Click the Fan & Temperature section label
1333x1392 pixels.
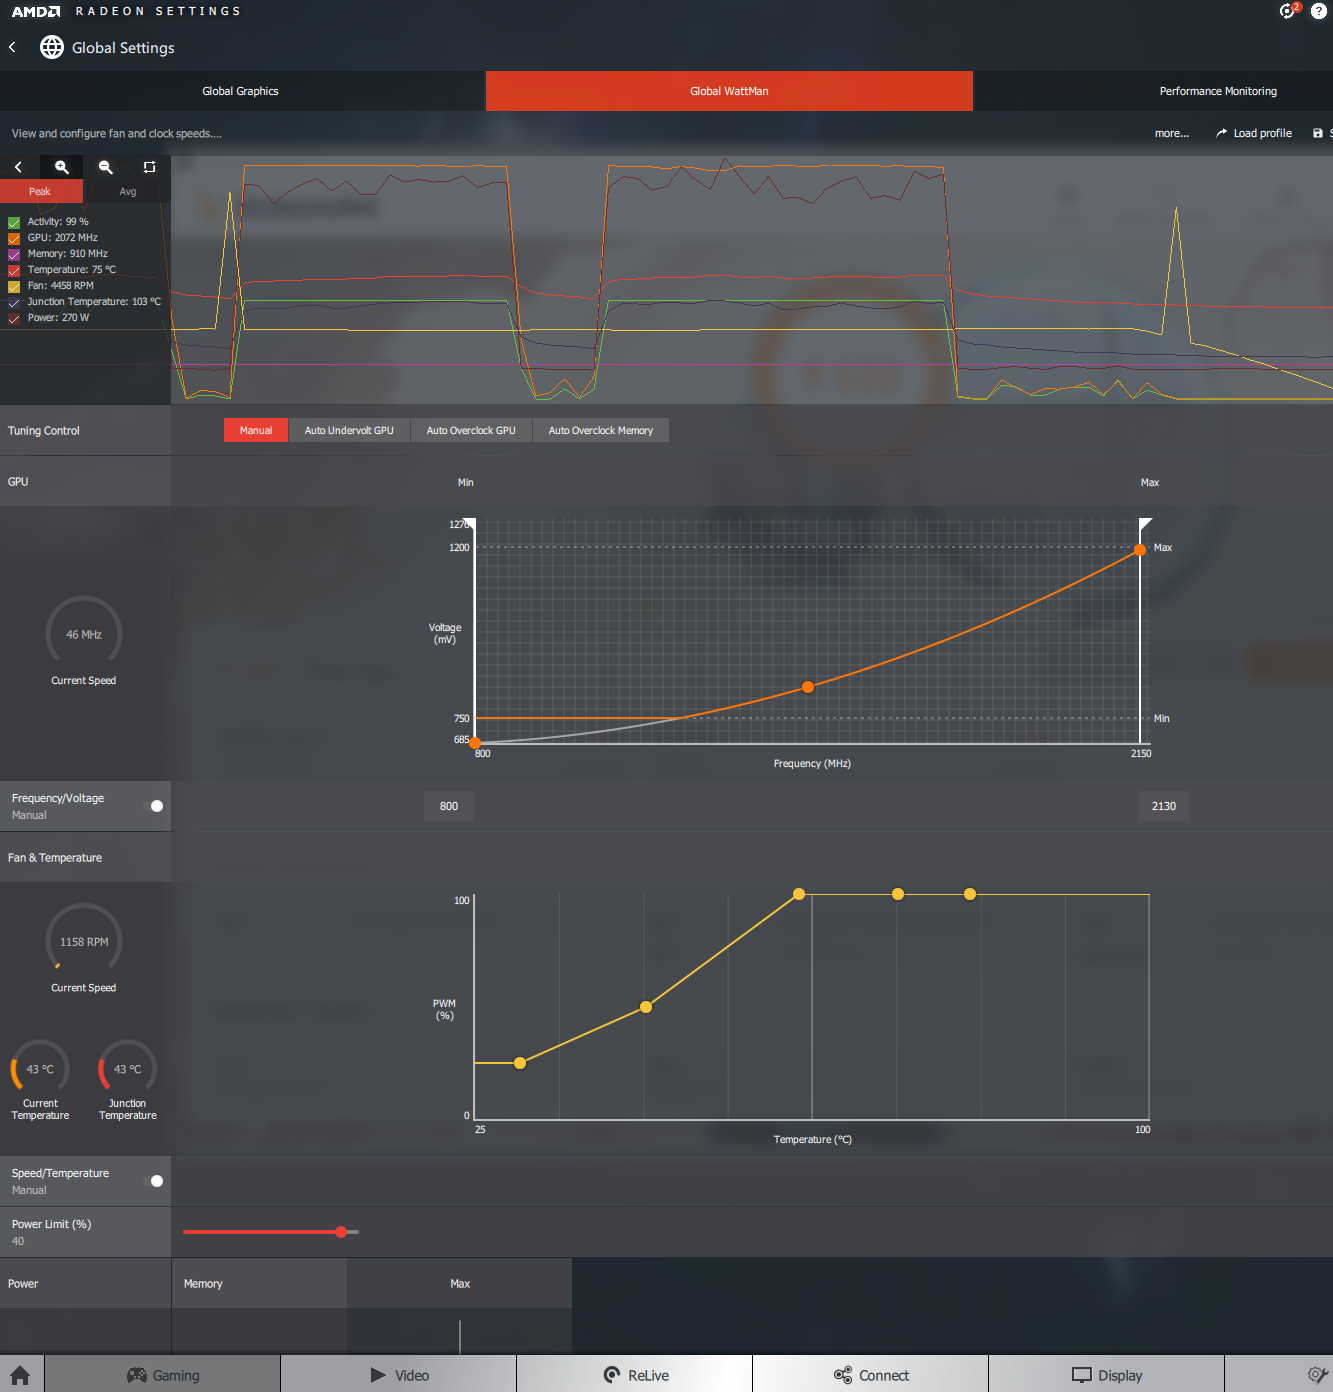pyautogui.click(x=55, y=858)
